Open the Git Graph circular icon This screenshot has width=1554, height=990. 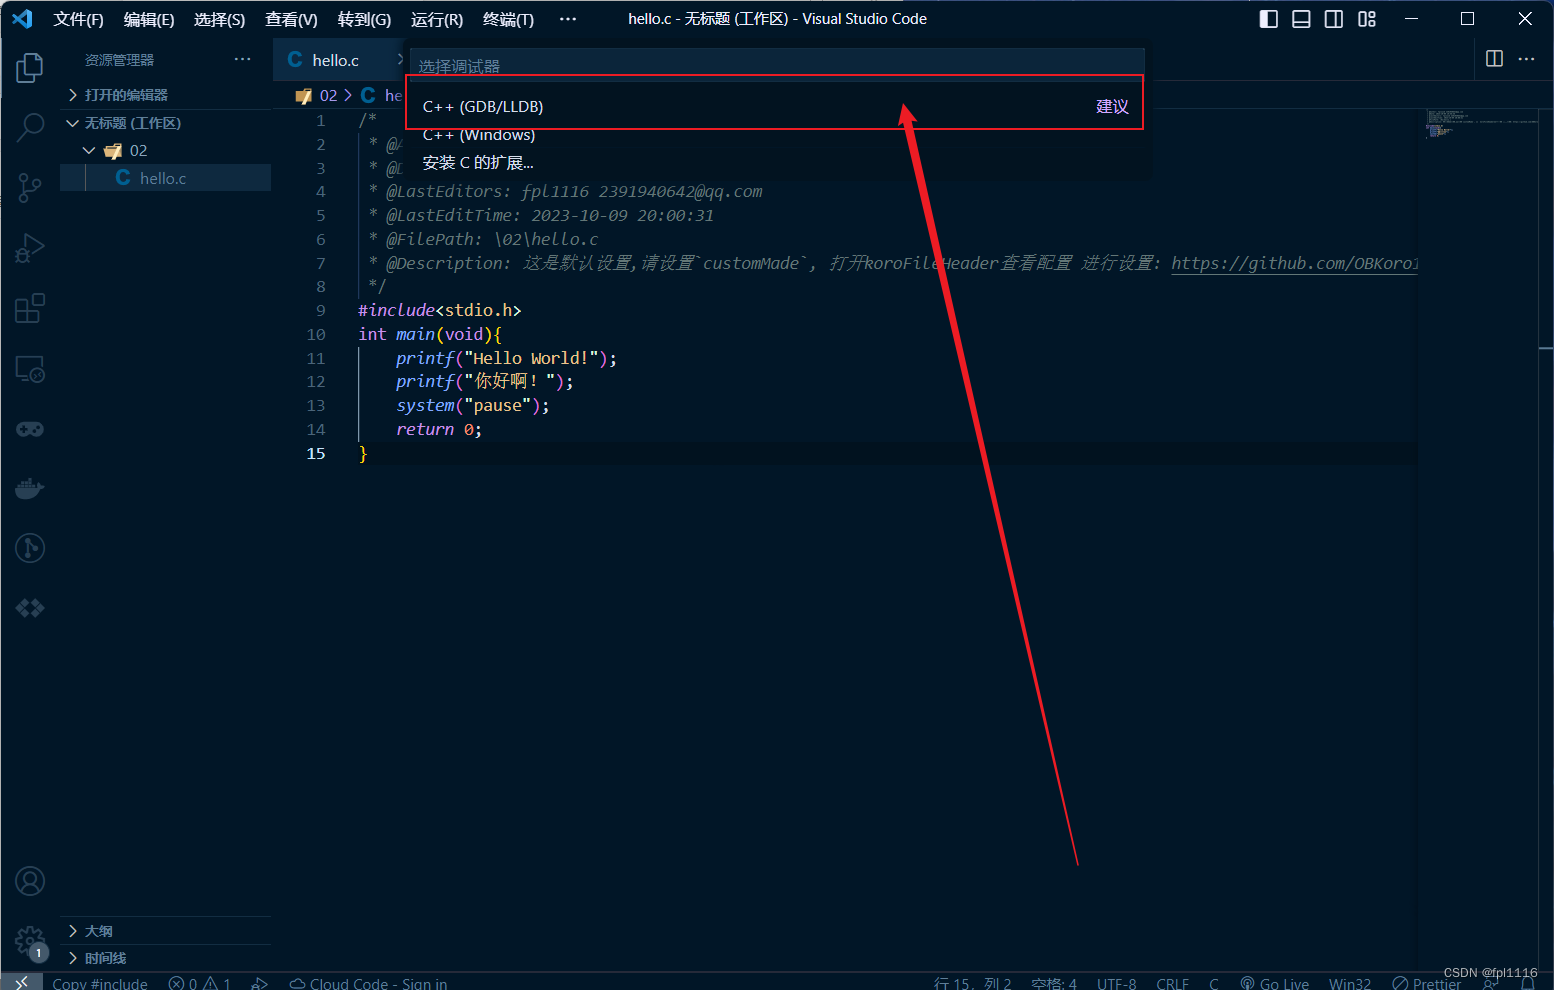click(30, 548)
